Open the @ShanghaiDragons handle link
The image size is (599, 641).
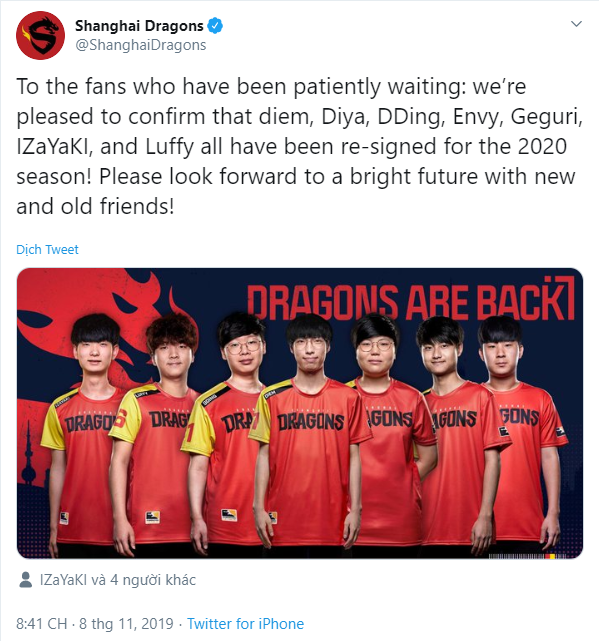[x=141, y=45]
